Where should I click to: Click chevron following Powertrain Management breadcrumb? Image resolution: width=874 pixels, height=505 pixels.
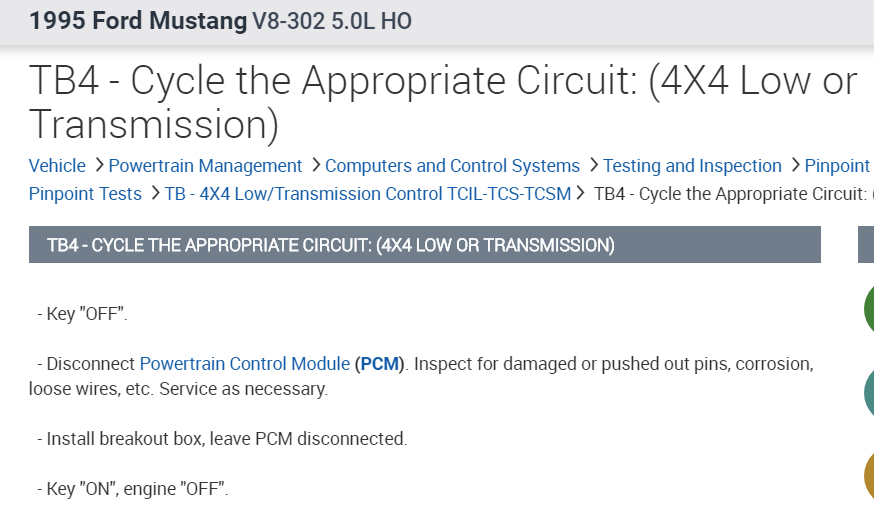pyautogui.click(x=314, y=165)
